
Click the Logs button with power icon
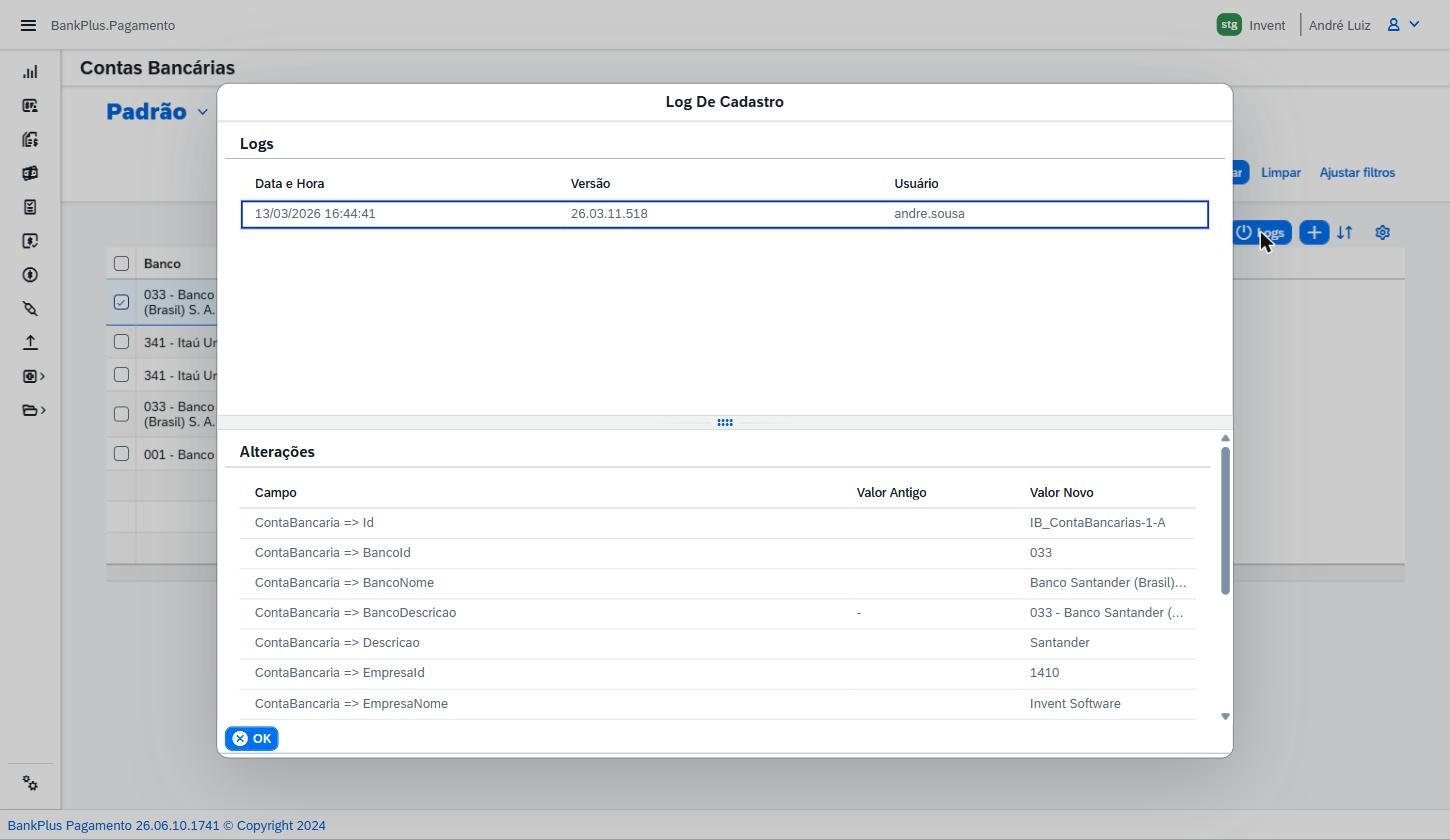[x=1262, y=232]
